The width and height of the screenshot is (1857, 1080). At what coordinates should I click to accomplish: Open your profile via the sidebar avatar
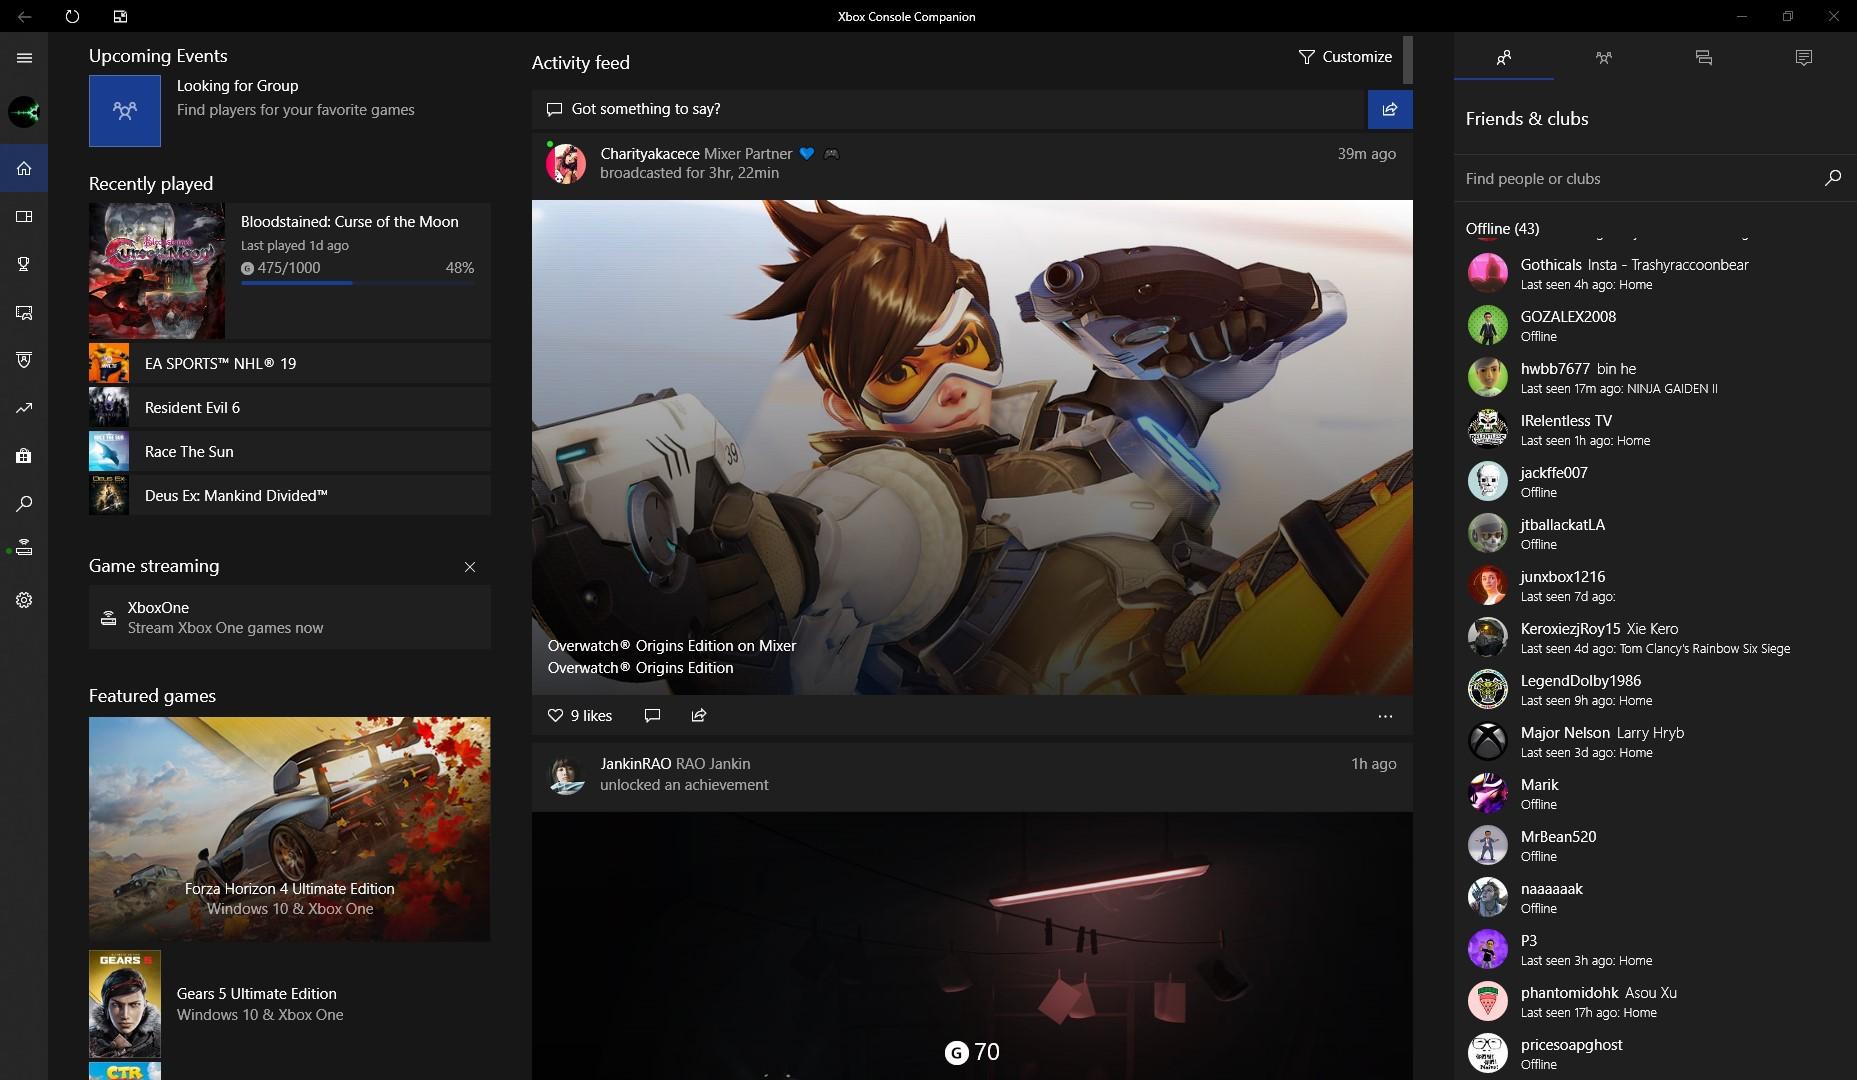24,112
